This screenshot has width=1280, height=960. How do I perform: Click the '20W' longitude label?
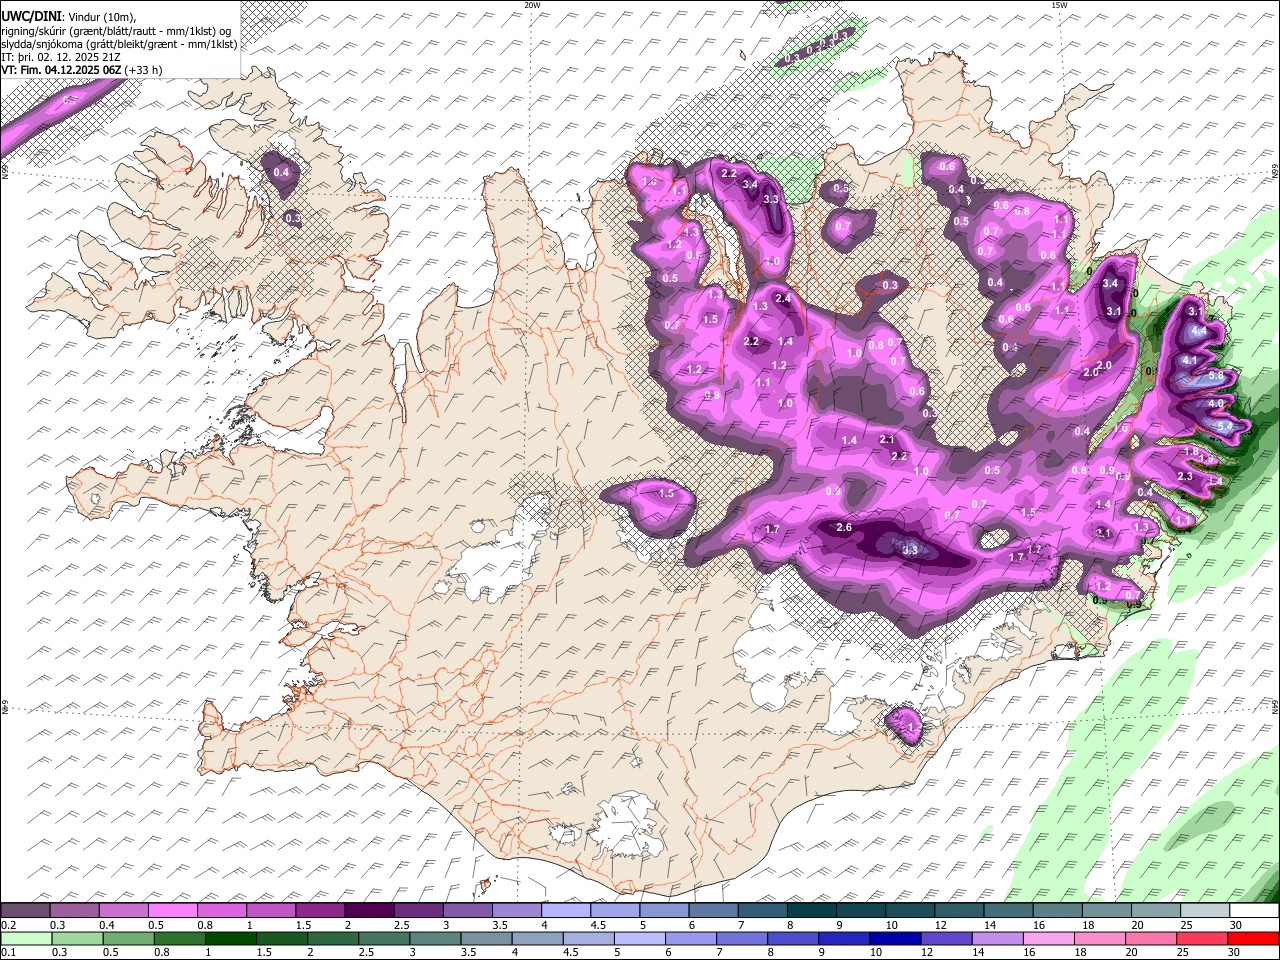tap(532, 4)
